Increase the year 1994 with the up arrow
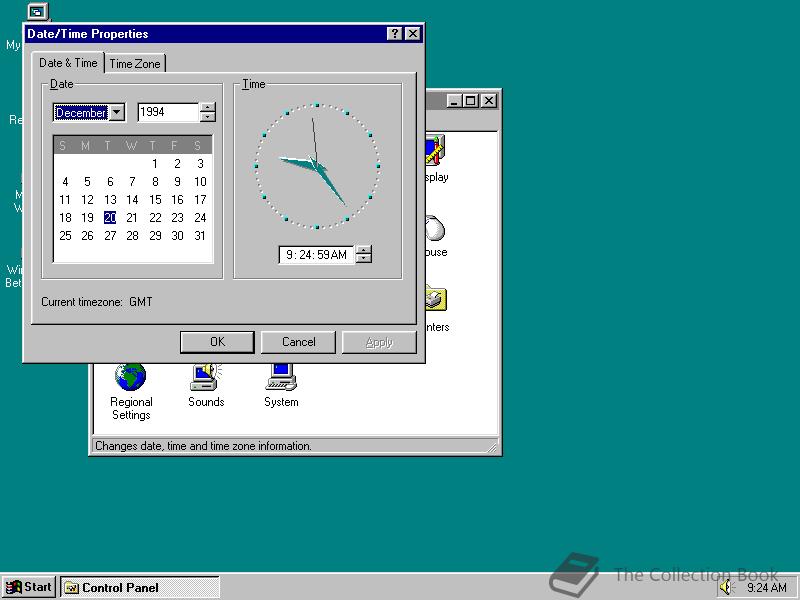 pyautogui.click(x=208, y=107)
